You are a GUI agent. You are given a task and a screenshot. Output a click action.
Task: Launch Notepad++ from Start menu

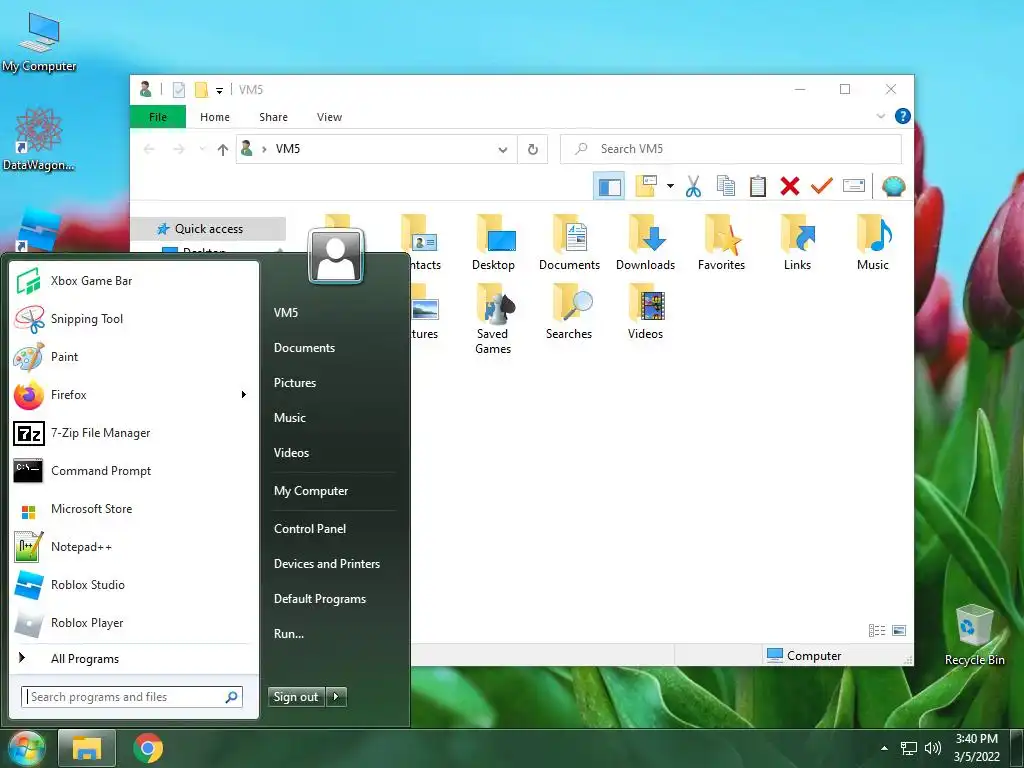coord(134,547)
